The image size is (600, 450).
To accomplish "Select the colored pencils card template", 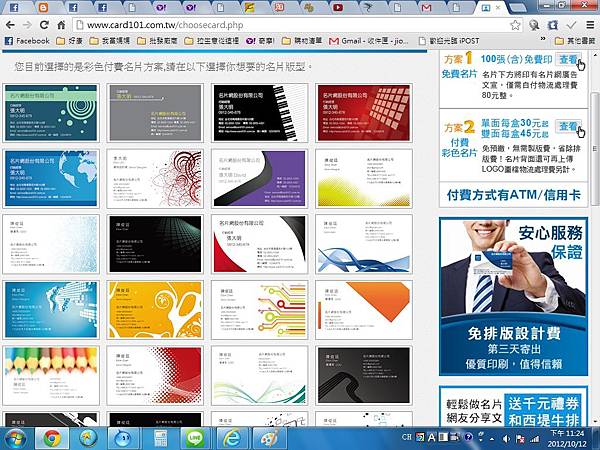I will 51,376.
